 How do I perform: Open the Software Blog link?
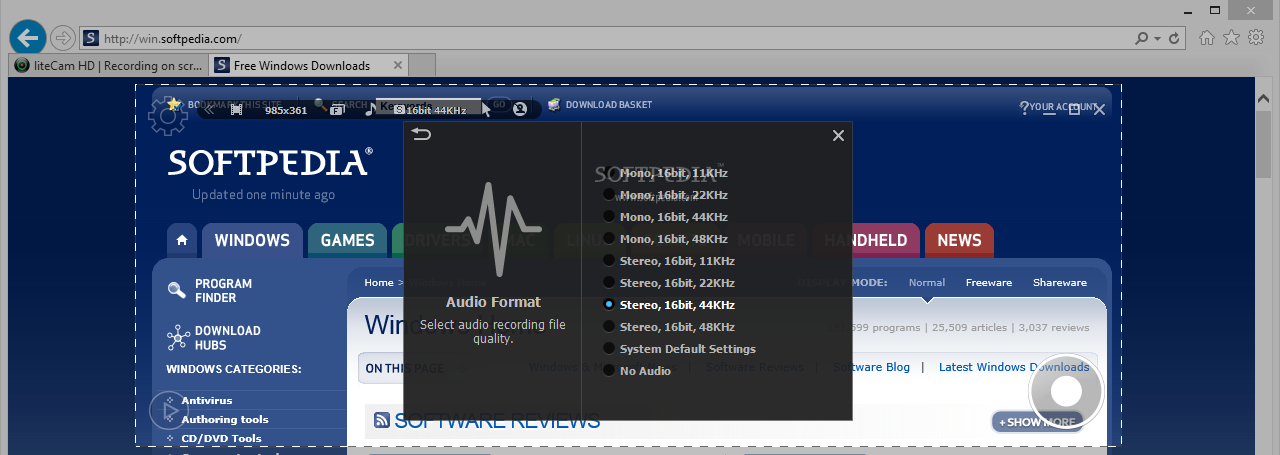pos(872,367)
